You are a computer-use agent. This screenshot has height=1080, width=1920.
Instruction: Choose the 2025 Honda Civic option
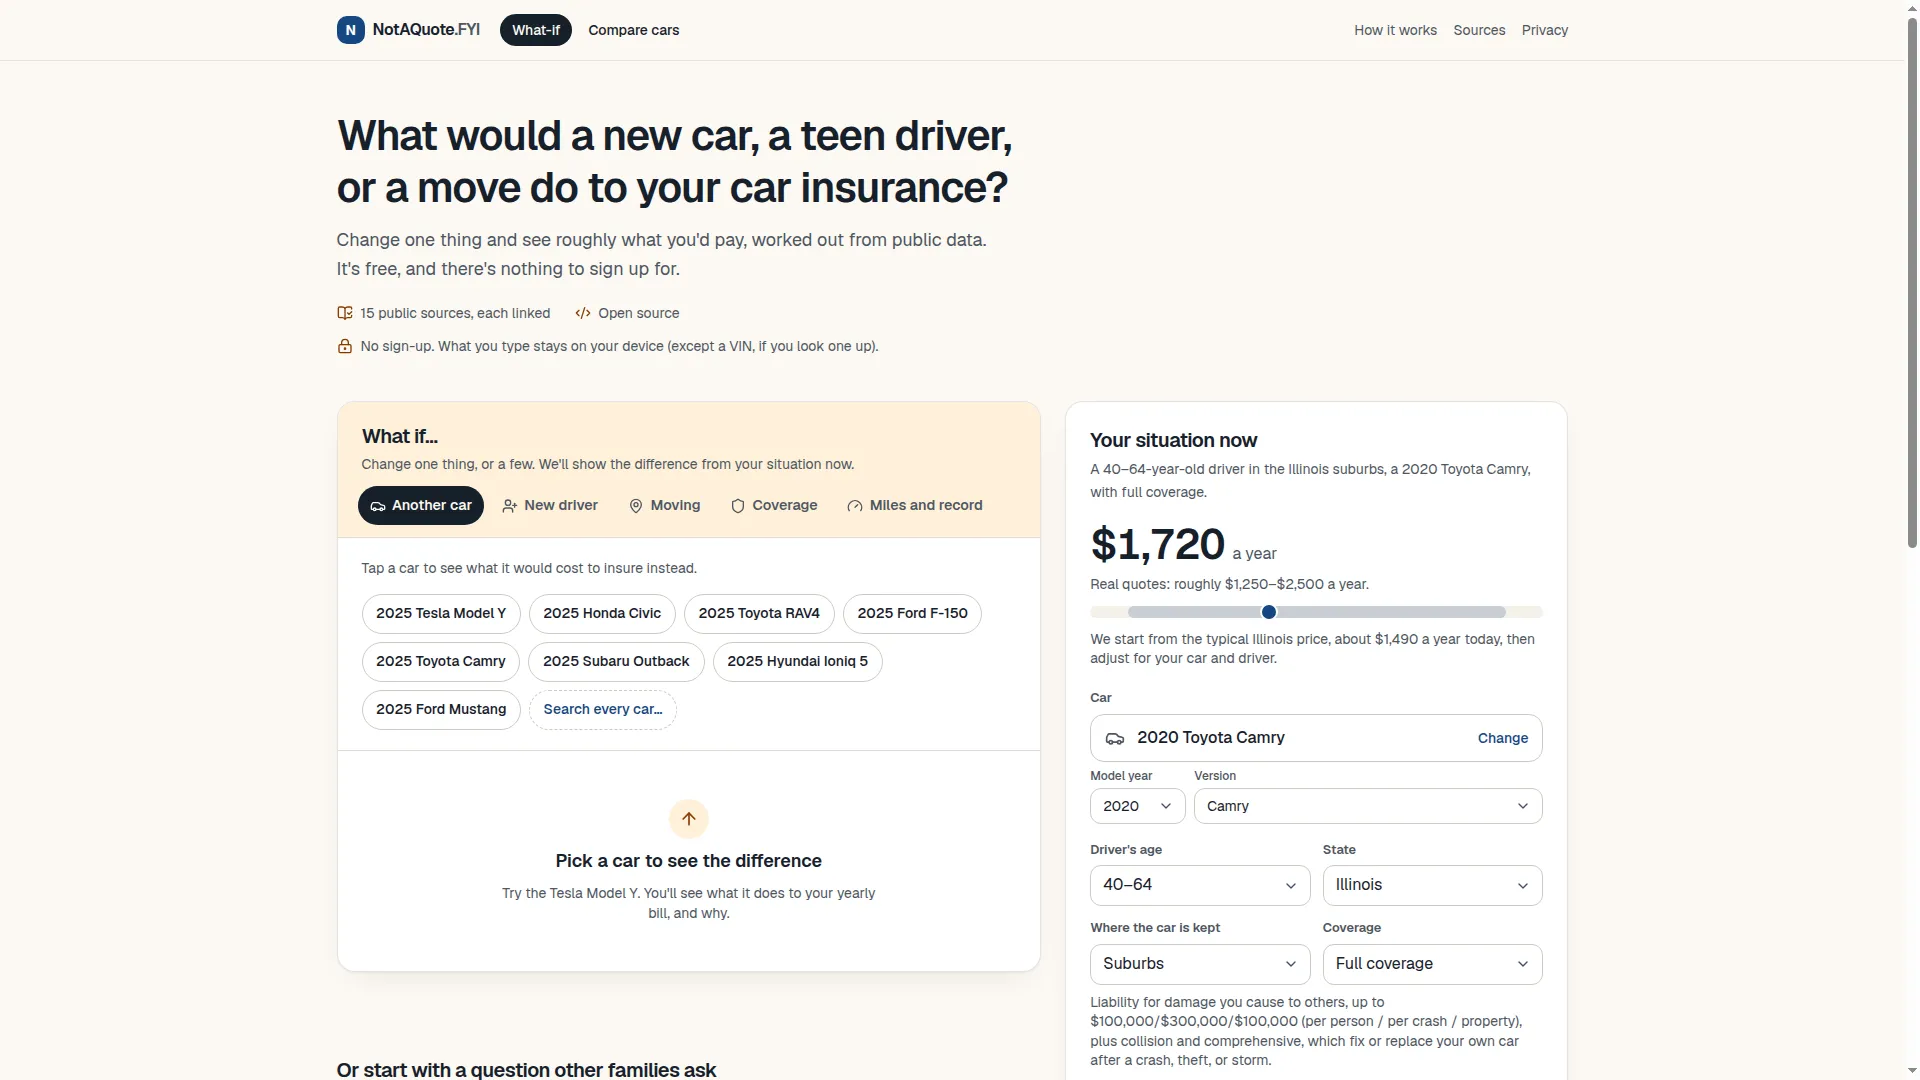click(x=602, y=613)
